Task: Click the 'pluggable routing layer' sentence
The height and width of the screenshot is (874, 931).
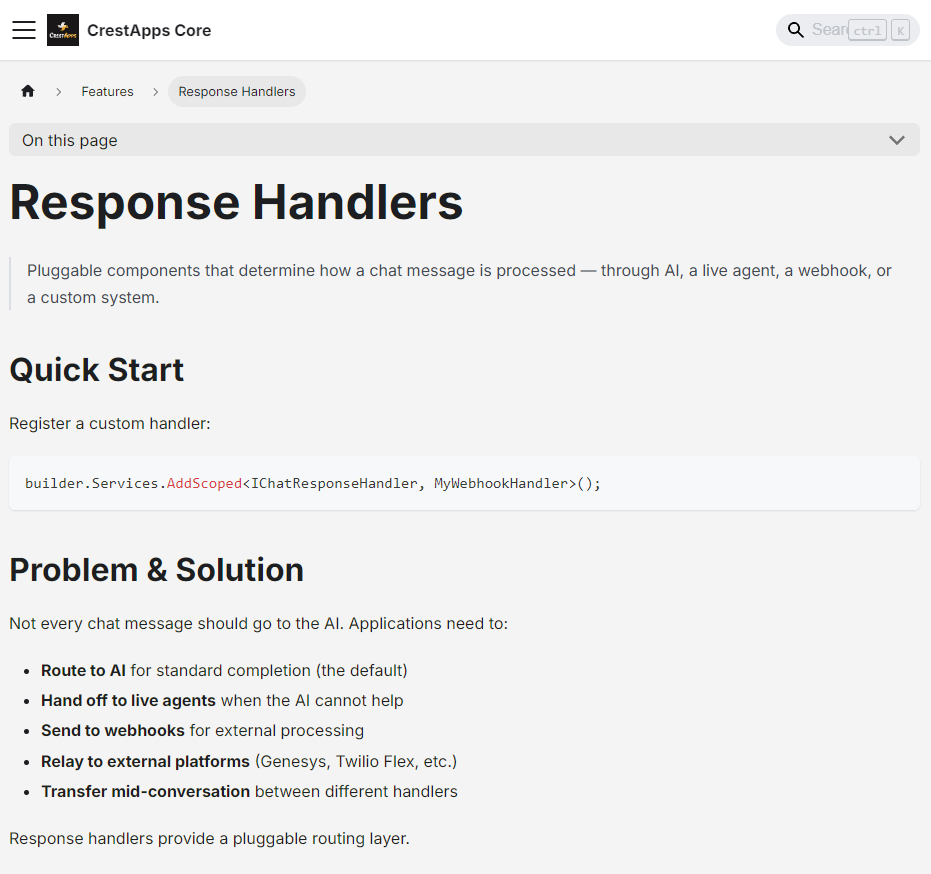Action: (x=210, y=838)
